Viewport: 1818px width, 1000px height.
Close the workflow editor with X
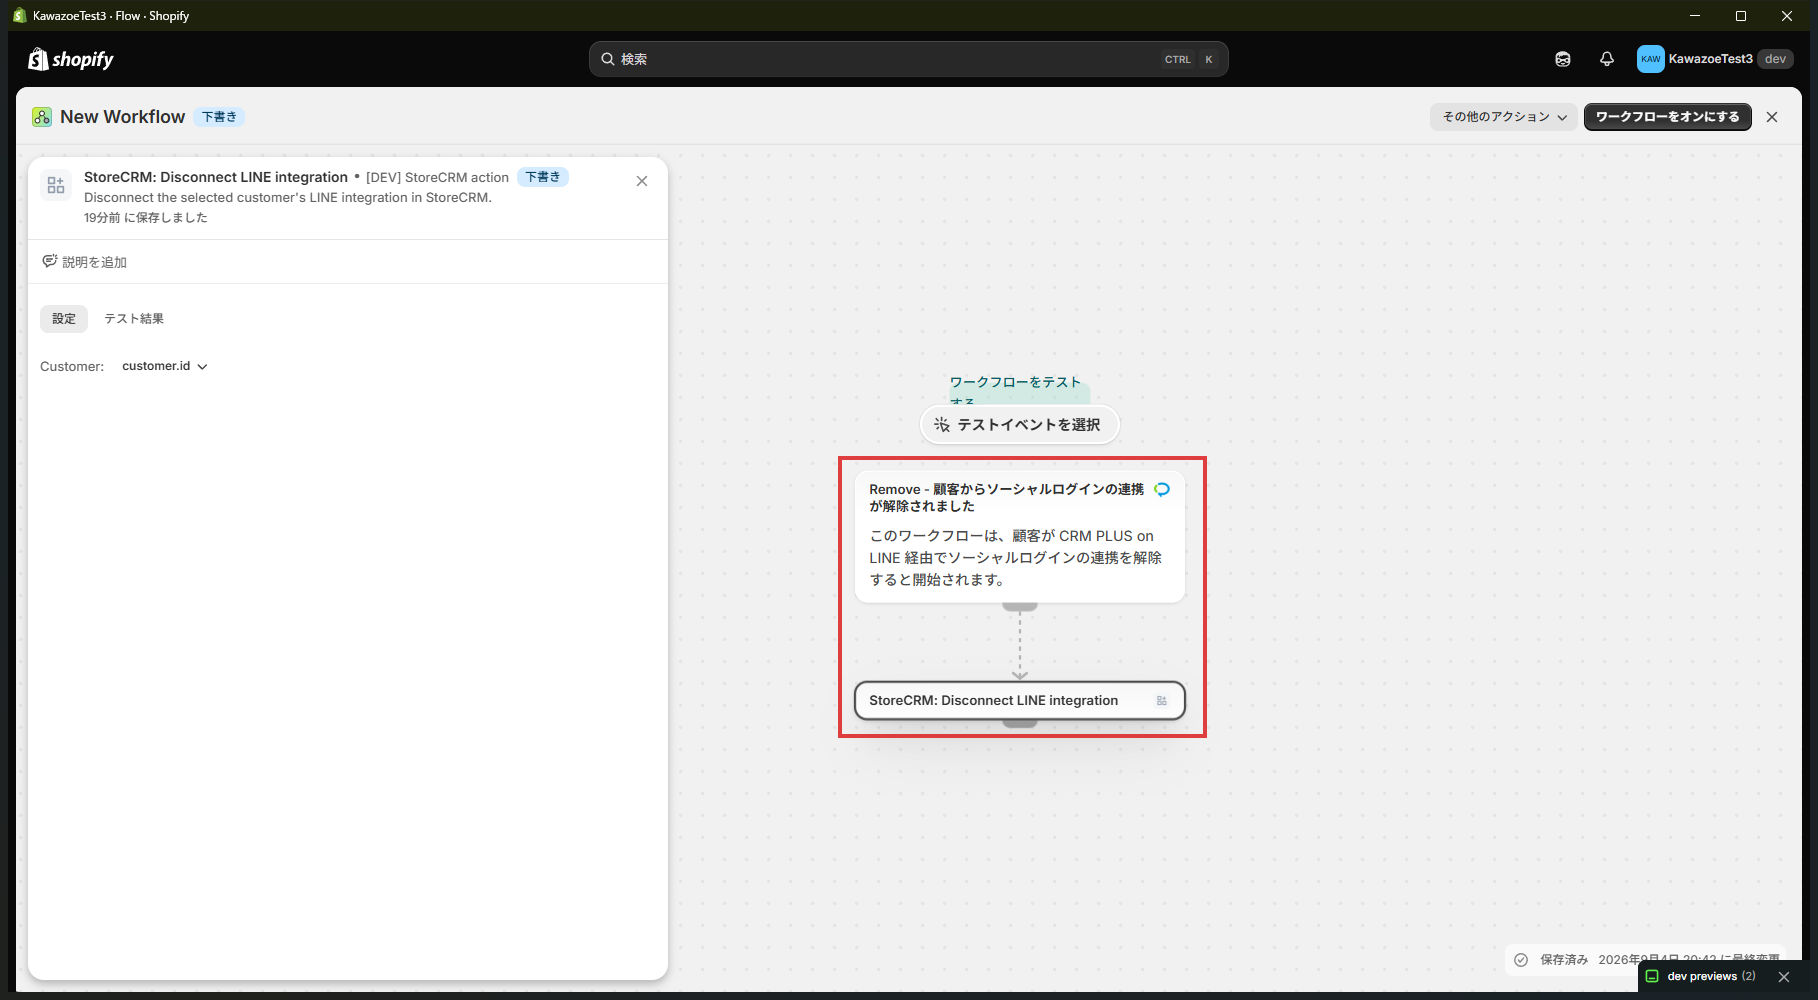(x=1772, y=117)
